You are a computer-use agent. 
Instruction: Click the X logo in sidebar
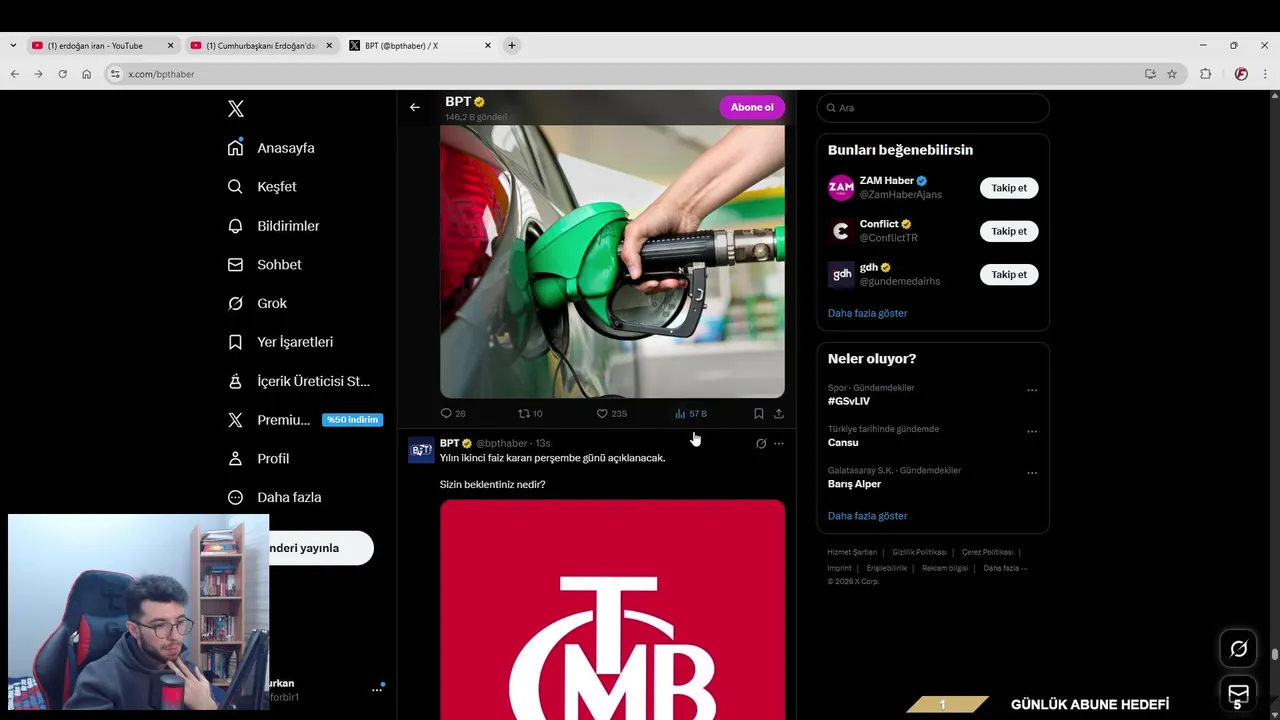tap(236, 109)
